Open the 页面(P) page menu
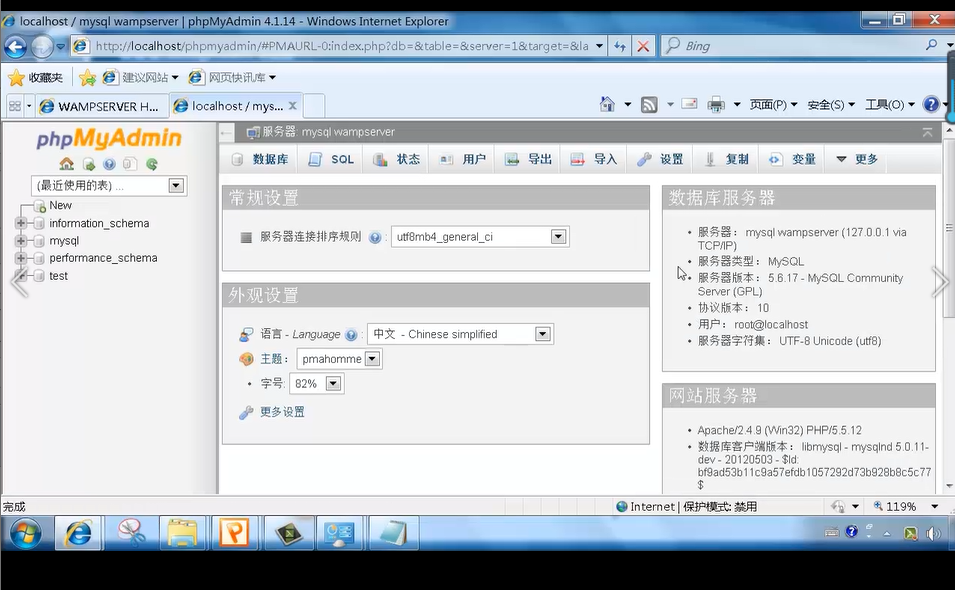 [x=773, y=105]
